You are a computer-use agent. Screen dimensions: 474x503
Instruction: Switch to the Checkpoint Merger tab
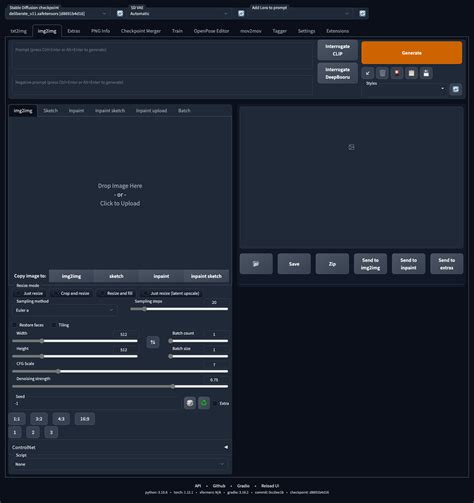pos(141,31)
